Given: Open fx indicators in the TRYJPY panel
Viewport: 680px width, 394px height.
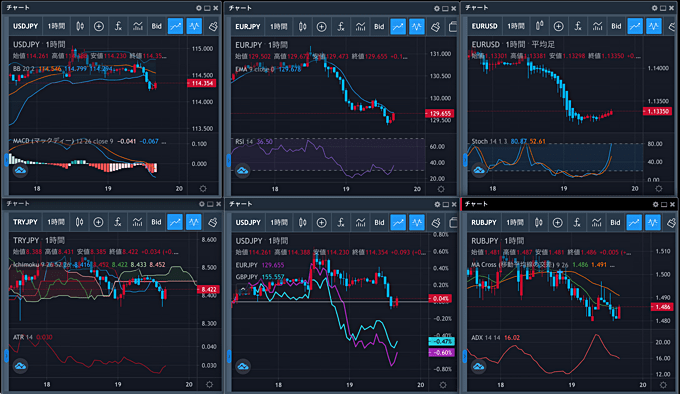Looking at the screenshot, I should [x=118, y=222].
